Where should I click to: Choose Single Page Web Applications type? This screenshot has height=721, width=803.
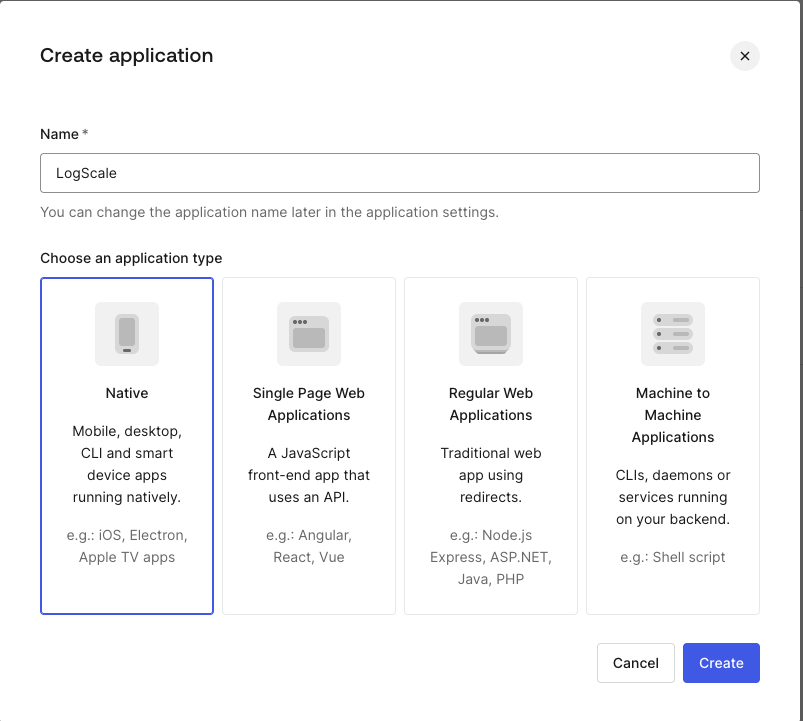308,445
